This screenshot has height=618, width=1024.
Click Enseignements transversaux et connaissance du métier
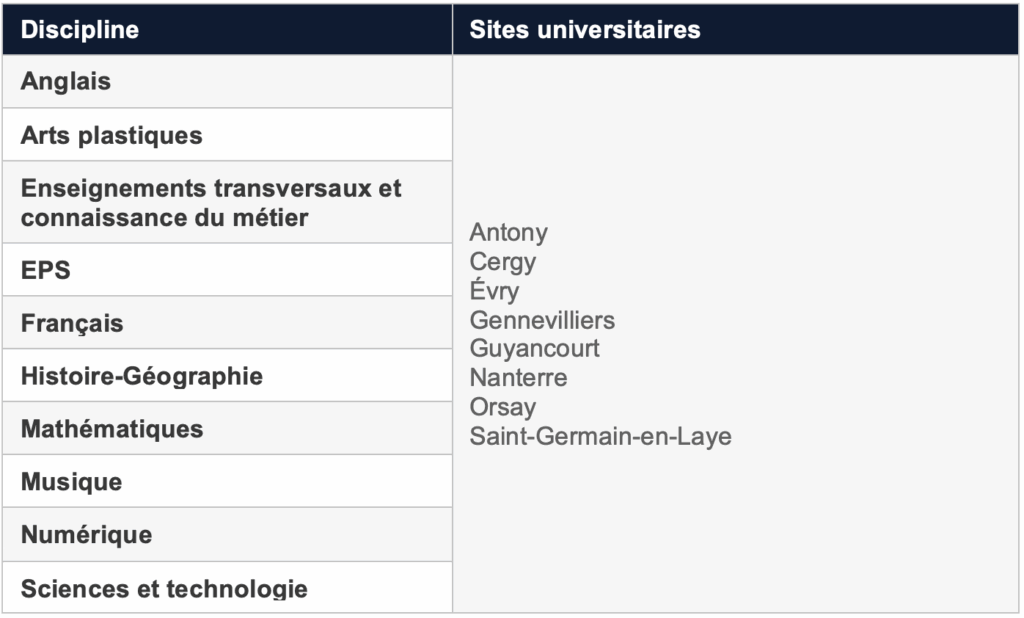coord(211,202)
